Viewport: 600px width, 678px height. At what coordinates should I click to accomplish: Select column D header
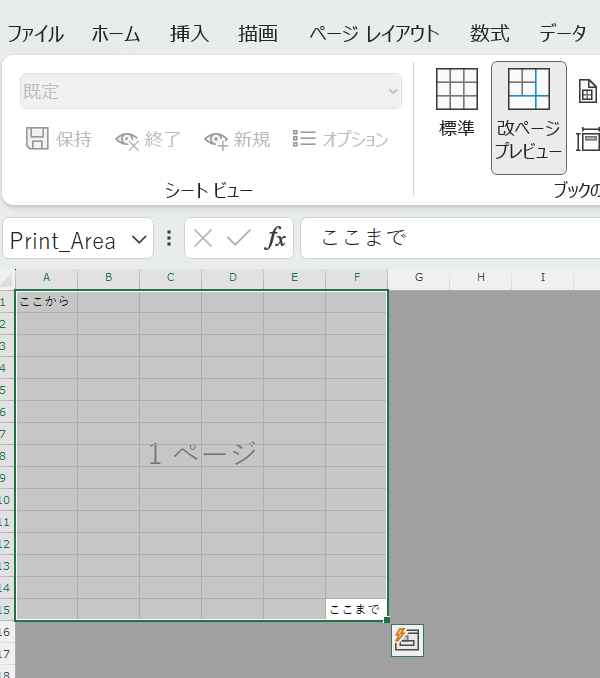pos(232,277)
